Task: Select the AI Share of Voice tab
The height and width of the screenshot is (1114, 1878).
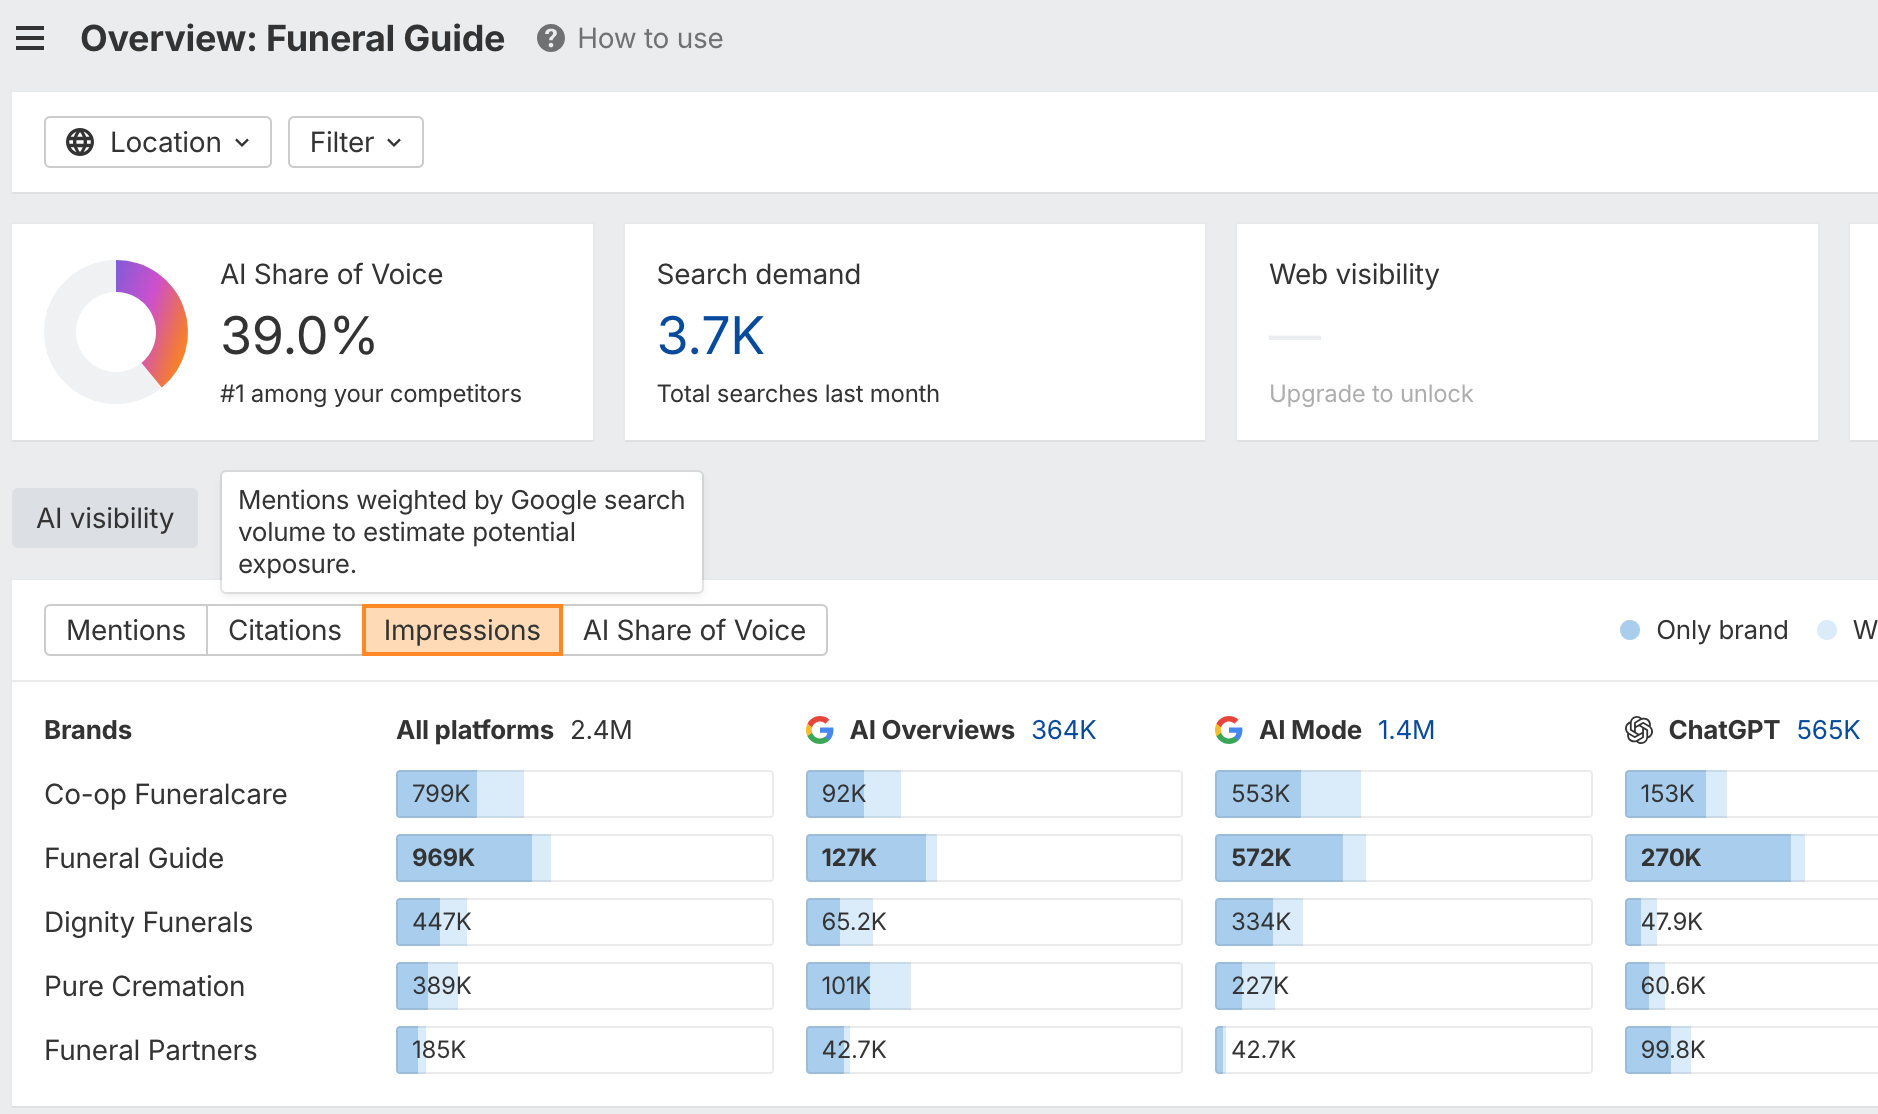Action: [694, 630]
